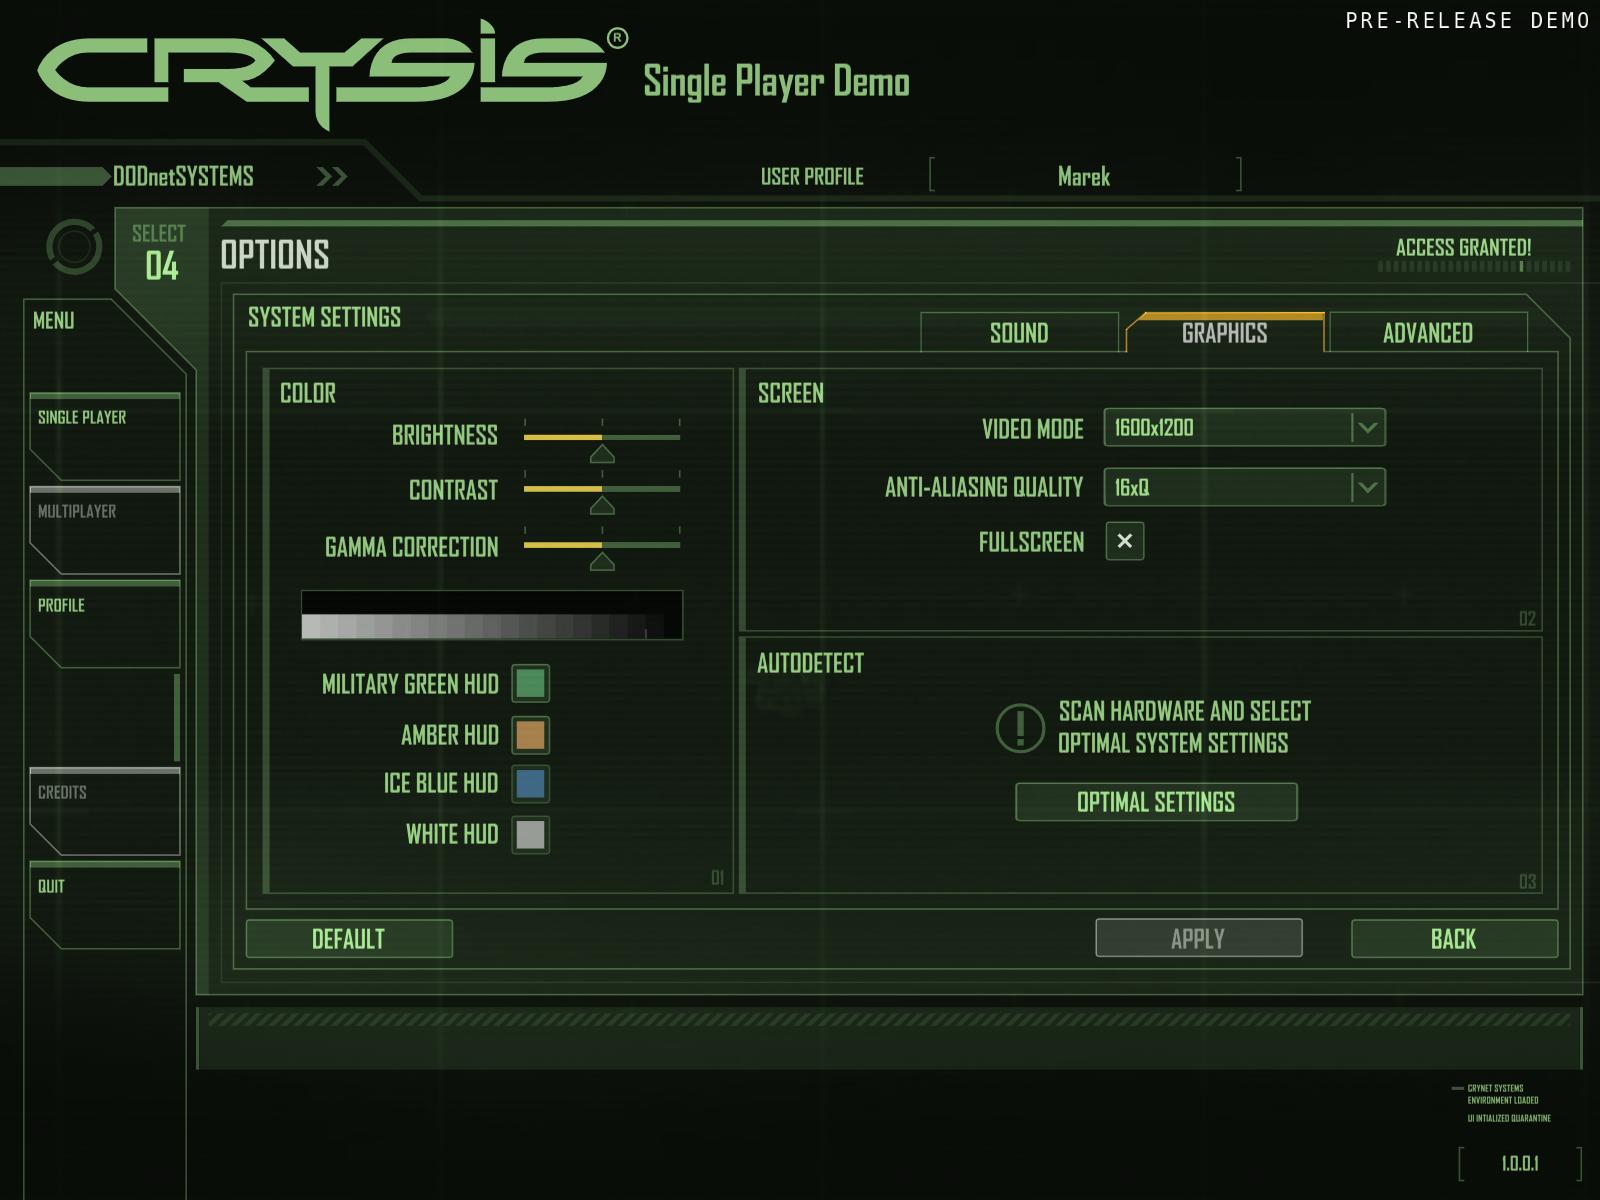Expand the Anti-Aliasing Quality dropdown
The image size is (1600, 1200).
tap(1244, 487)
